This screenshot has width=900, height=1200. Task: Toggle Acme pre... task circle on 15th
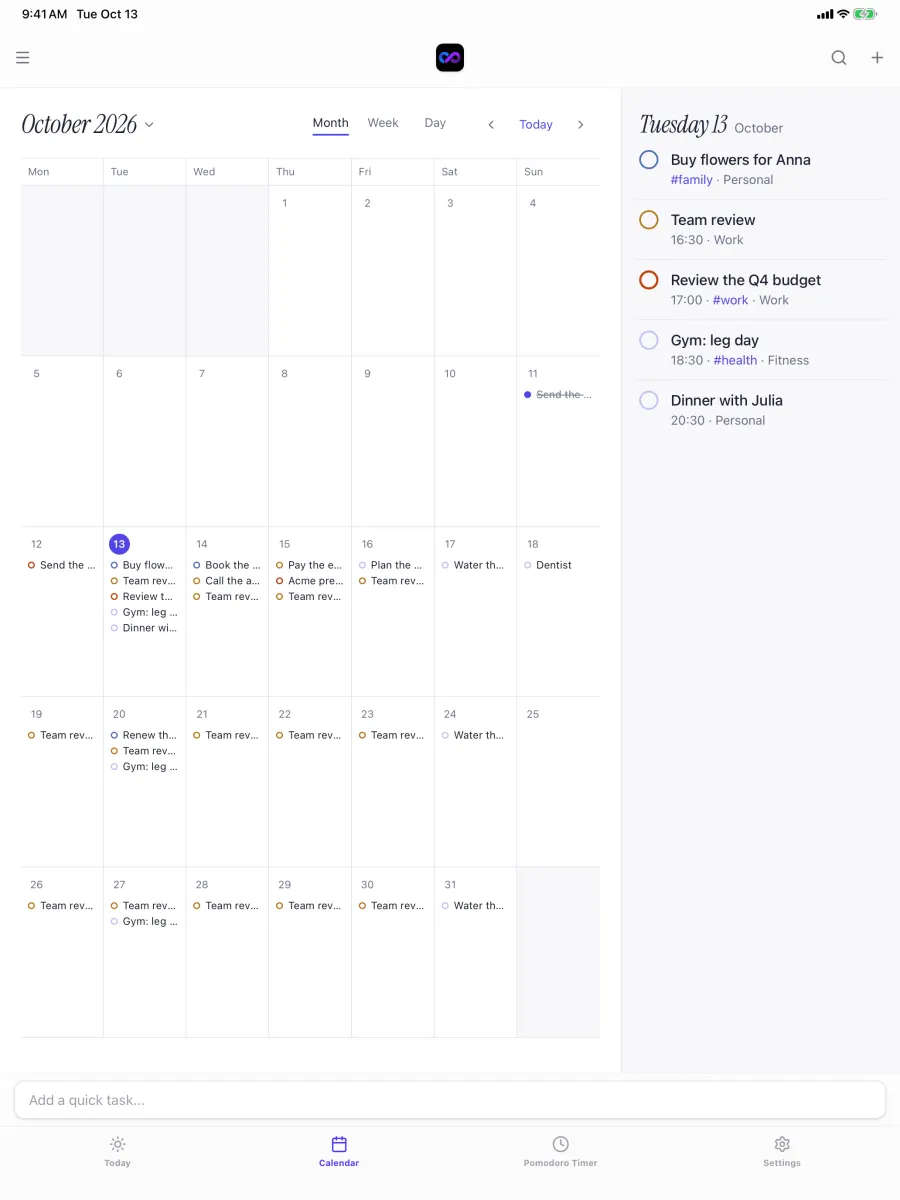(279, 581)
